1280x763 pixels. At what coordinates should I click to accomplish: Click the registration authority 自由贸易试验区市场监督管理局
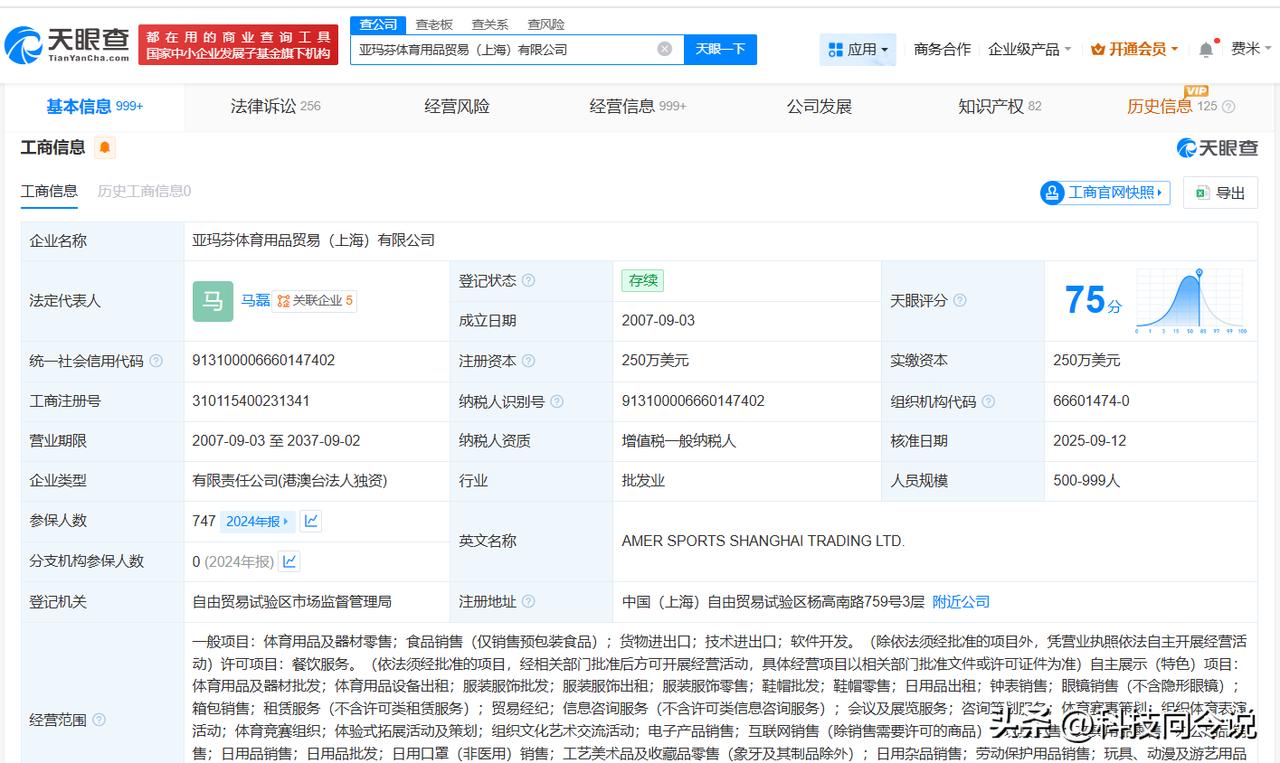(x=292, y=601)
